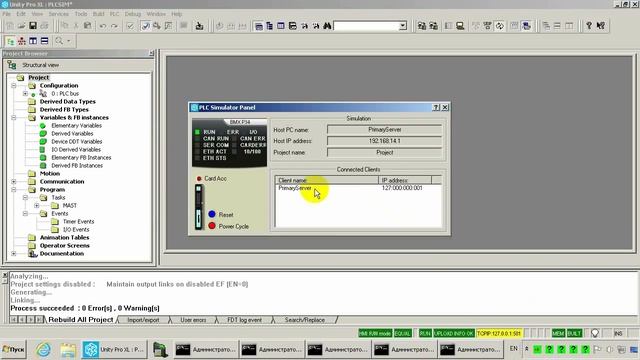Click the horizontal split views icon
Viewport: 640px width, 360px height.
tap(44, 41)
